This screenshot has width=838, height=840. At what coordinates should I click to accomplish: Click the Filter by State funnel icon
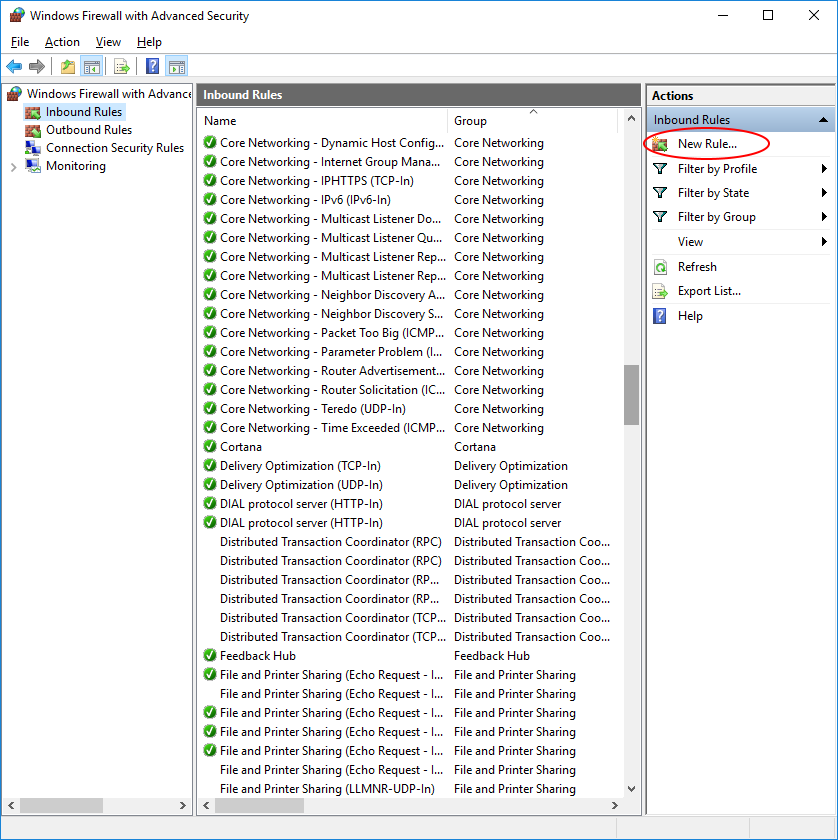(x=660, y=193)
